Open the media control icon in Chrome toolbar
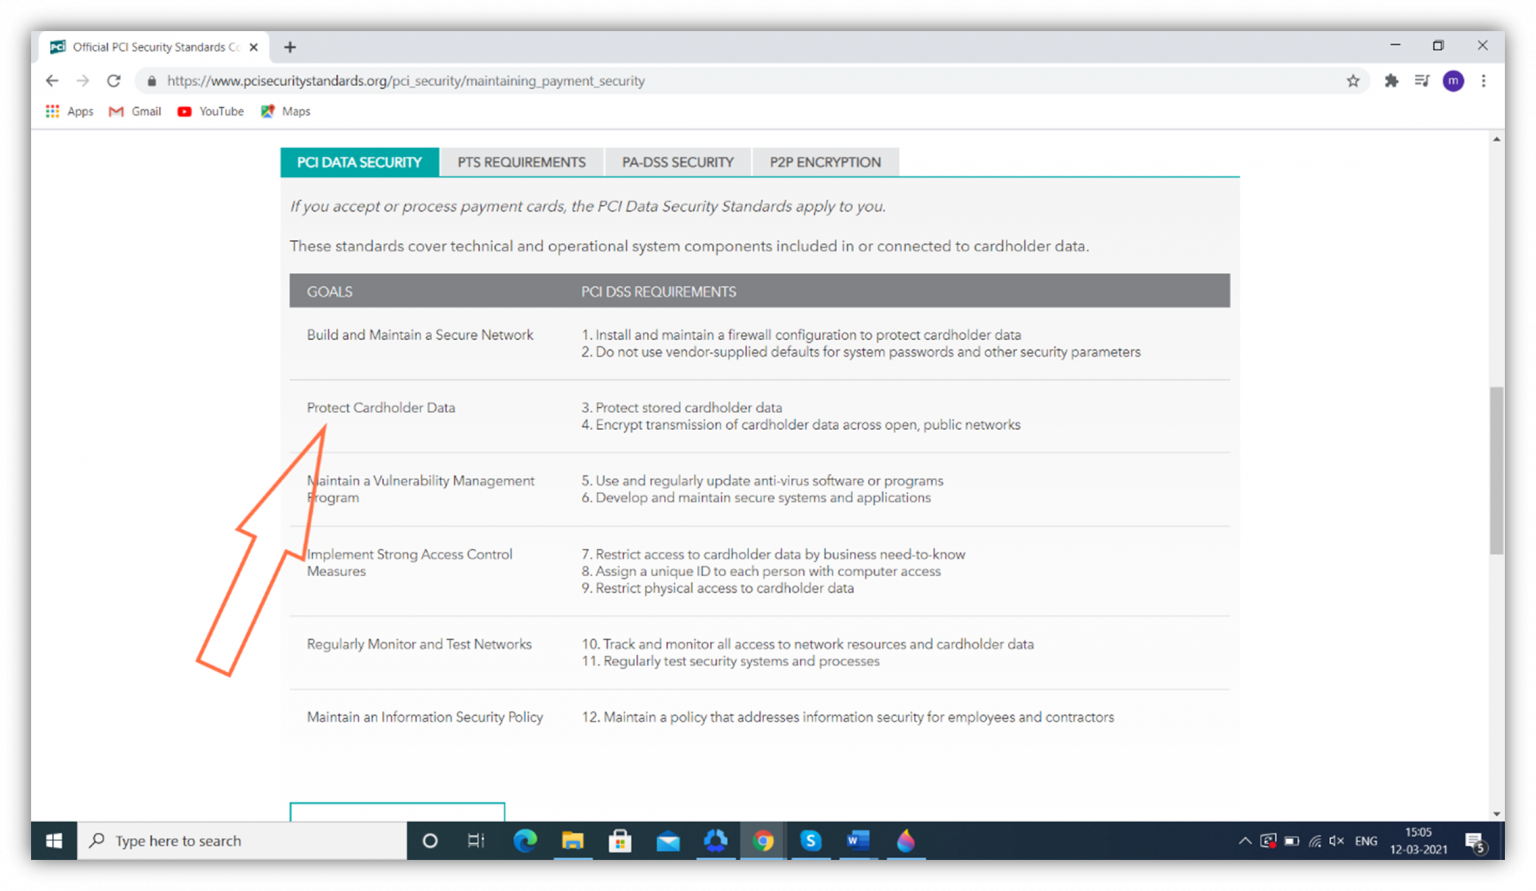The width and height of the screenshot is (1536, 891). click(x=1422, y=81)
